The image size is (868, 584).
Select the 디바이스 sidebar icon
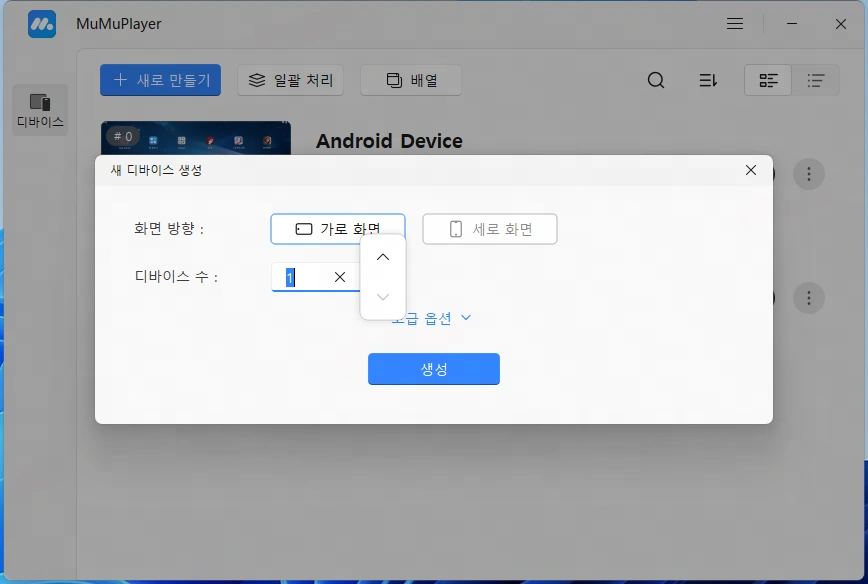coord(40,103)
